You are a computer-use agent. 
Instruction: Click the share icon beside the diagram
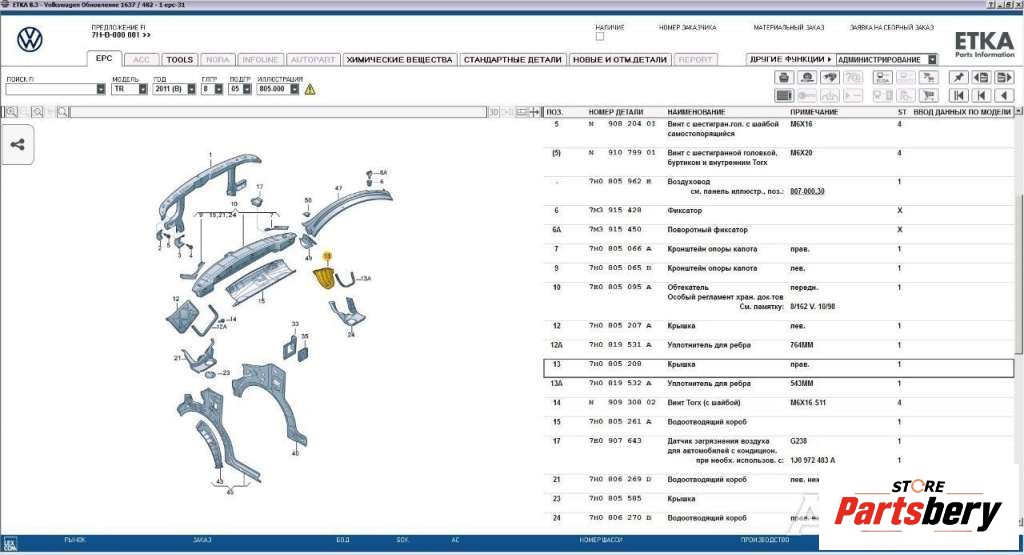[18, 145]
